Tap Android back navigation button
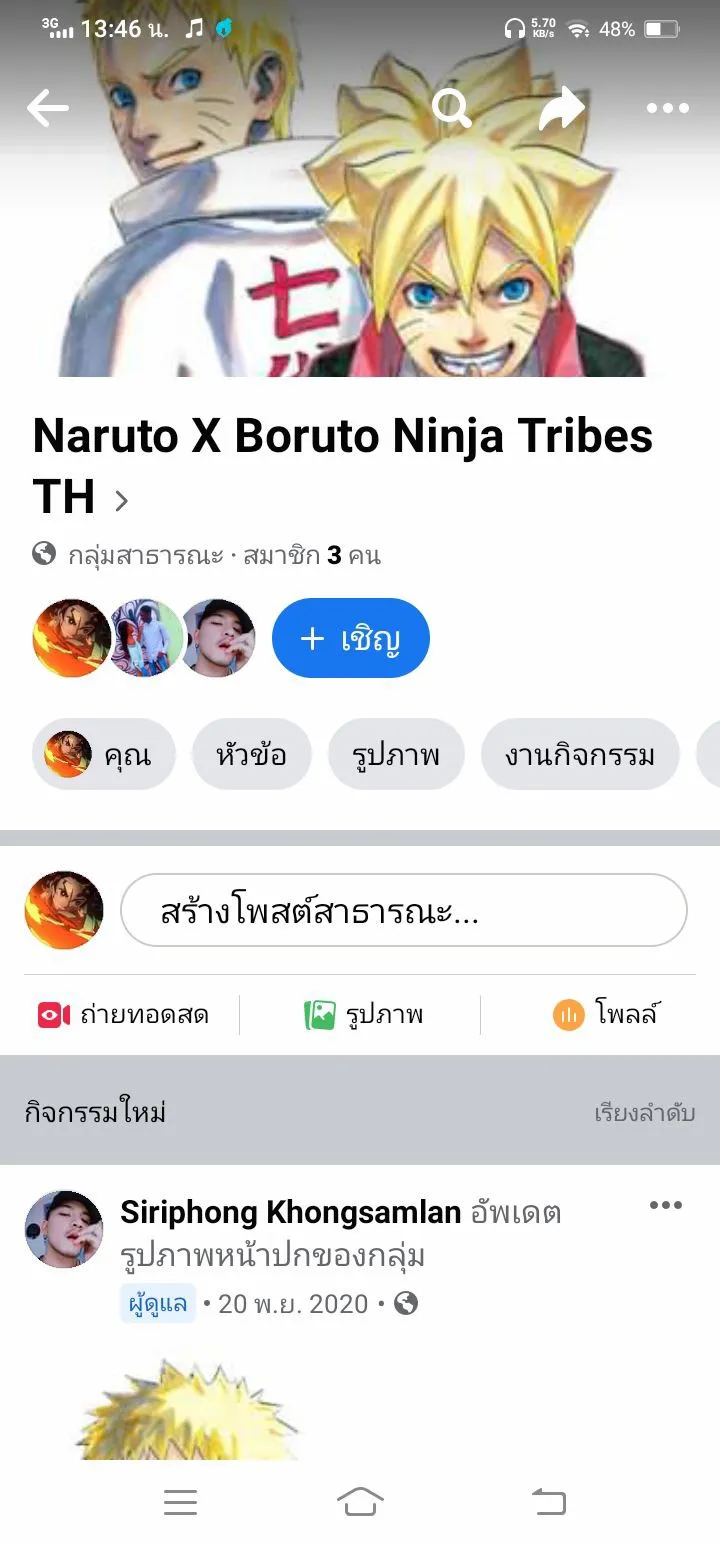Screen dimensions: 720x1544 [x=548, y=1501]
